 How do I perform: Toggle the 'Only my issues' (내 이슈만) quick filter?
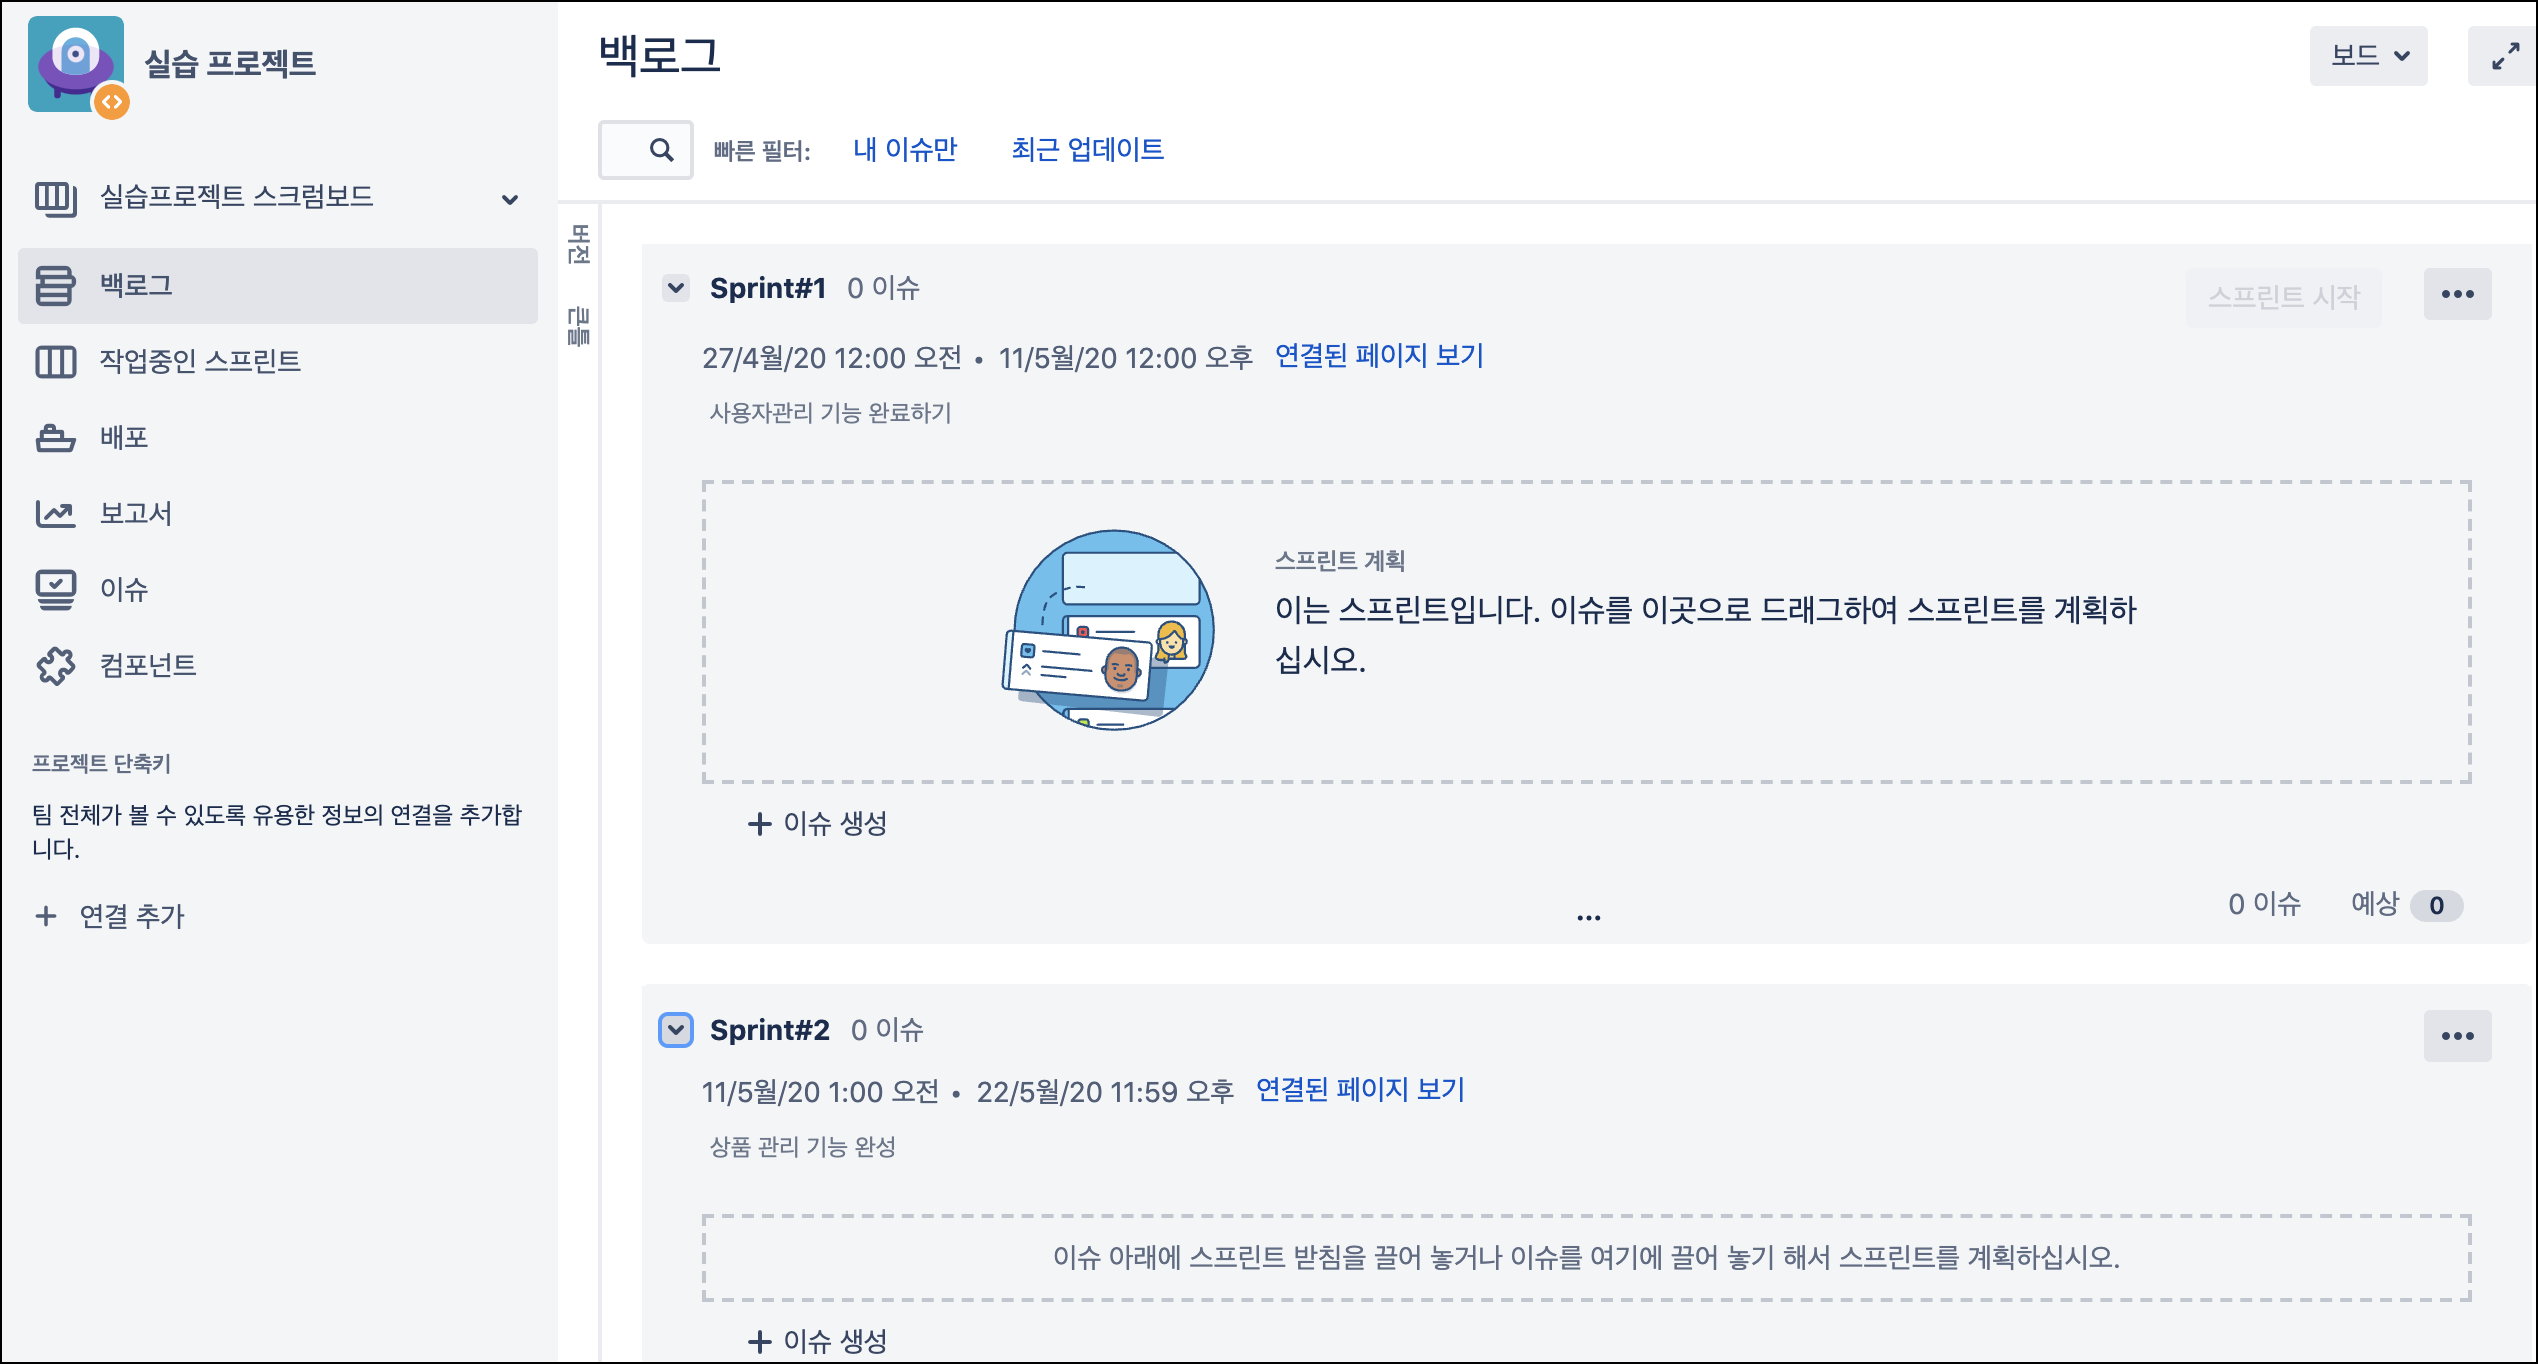904,150
